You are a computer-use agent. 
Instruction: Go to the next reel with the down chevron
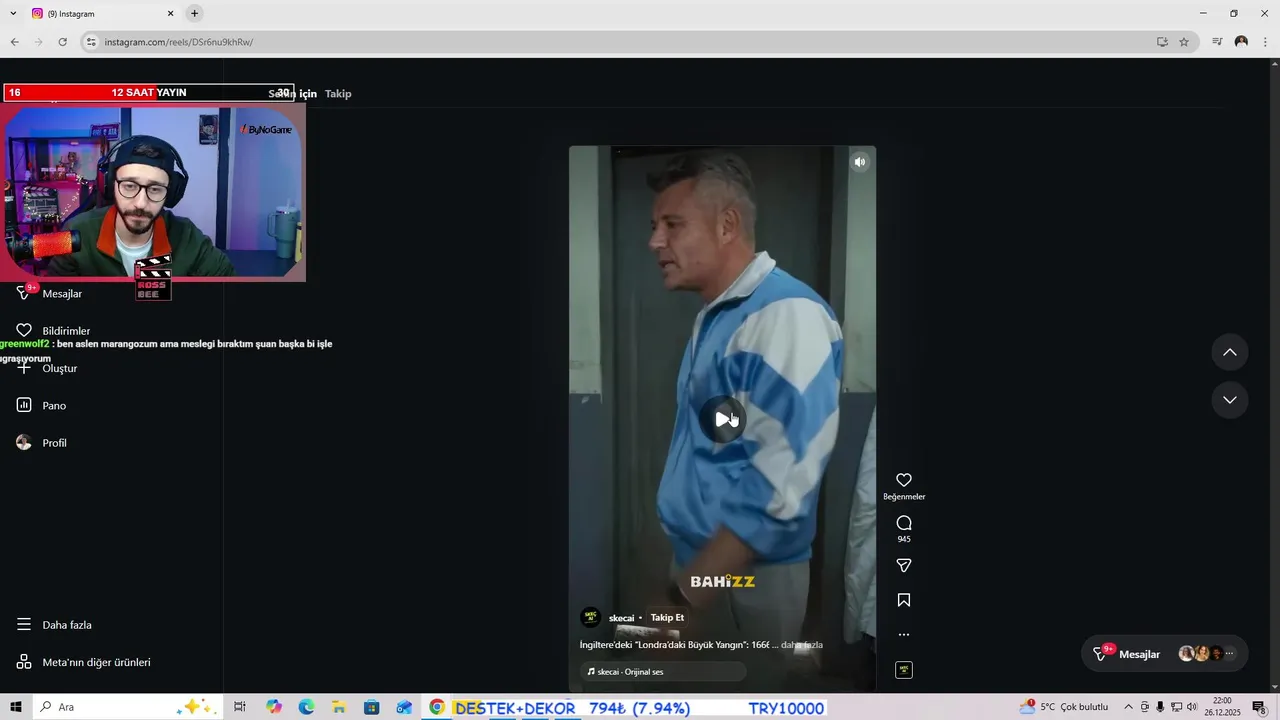(1230, 400)
